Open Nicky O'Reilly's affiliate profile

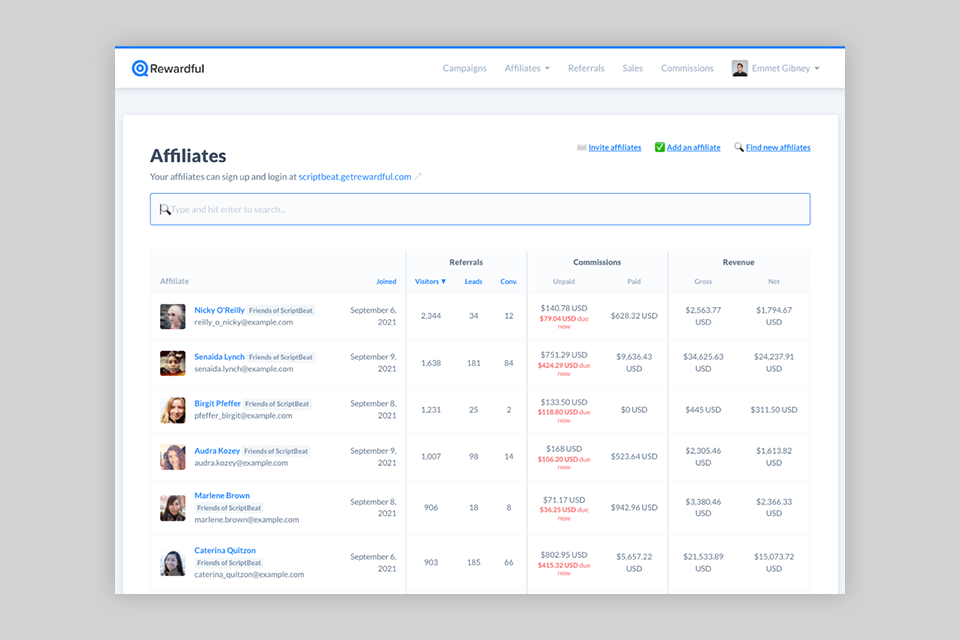click(x=219, y=310)
